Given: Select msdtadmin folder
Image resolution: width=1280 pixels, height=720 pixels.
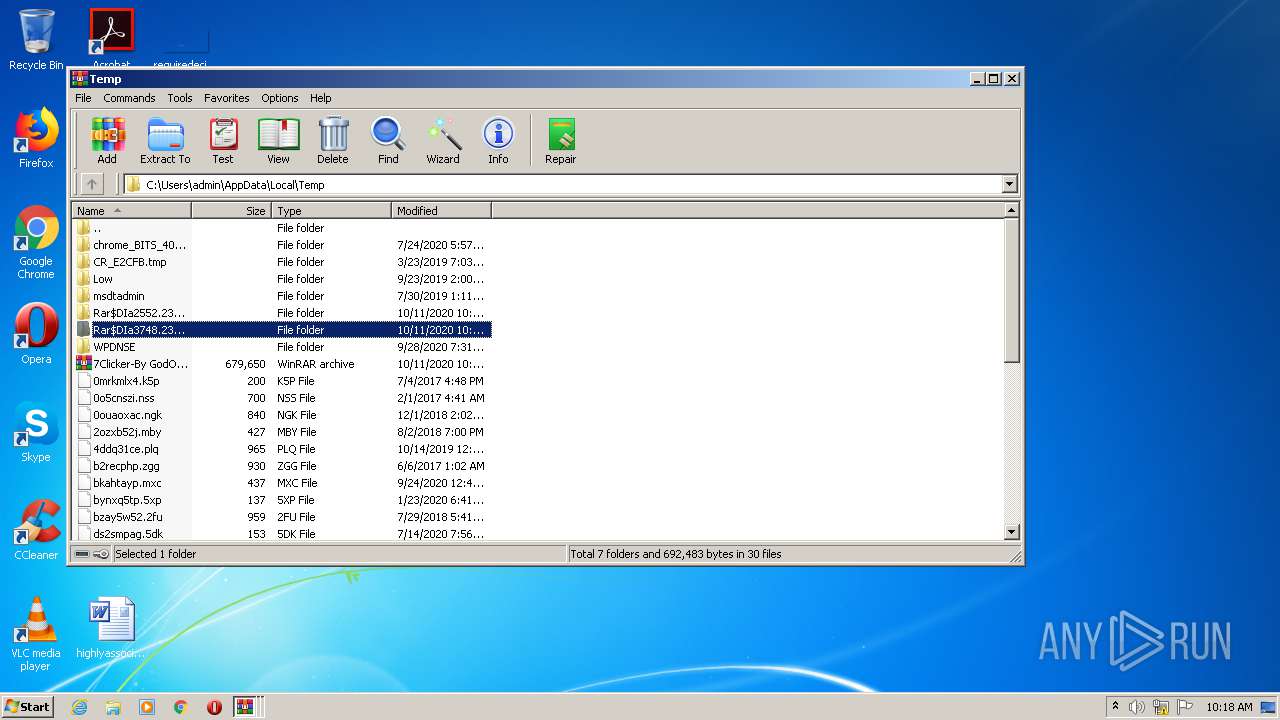Looking at the screenshot, I should [281, 296].
